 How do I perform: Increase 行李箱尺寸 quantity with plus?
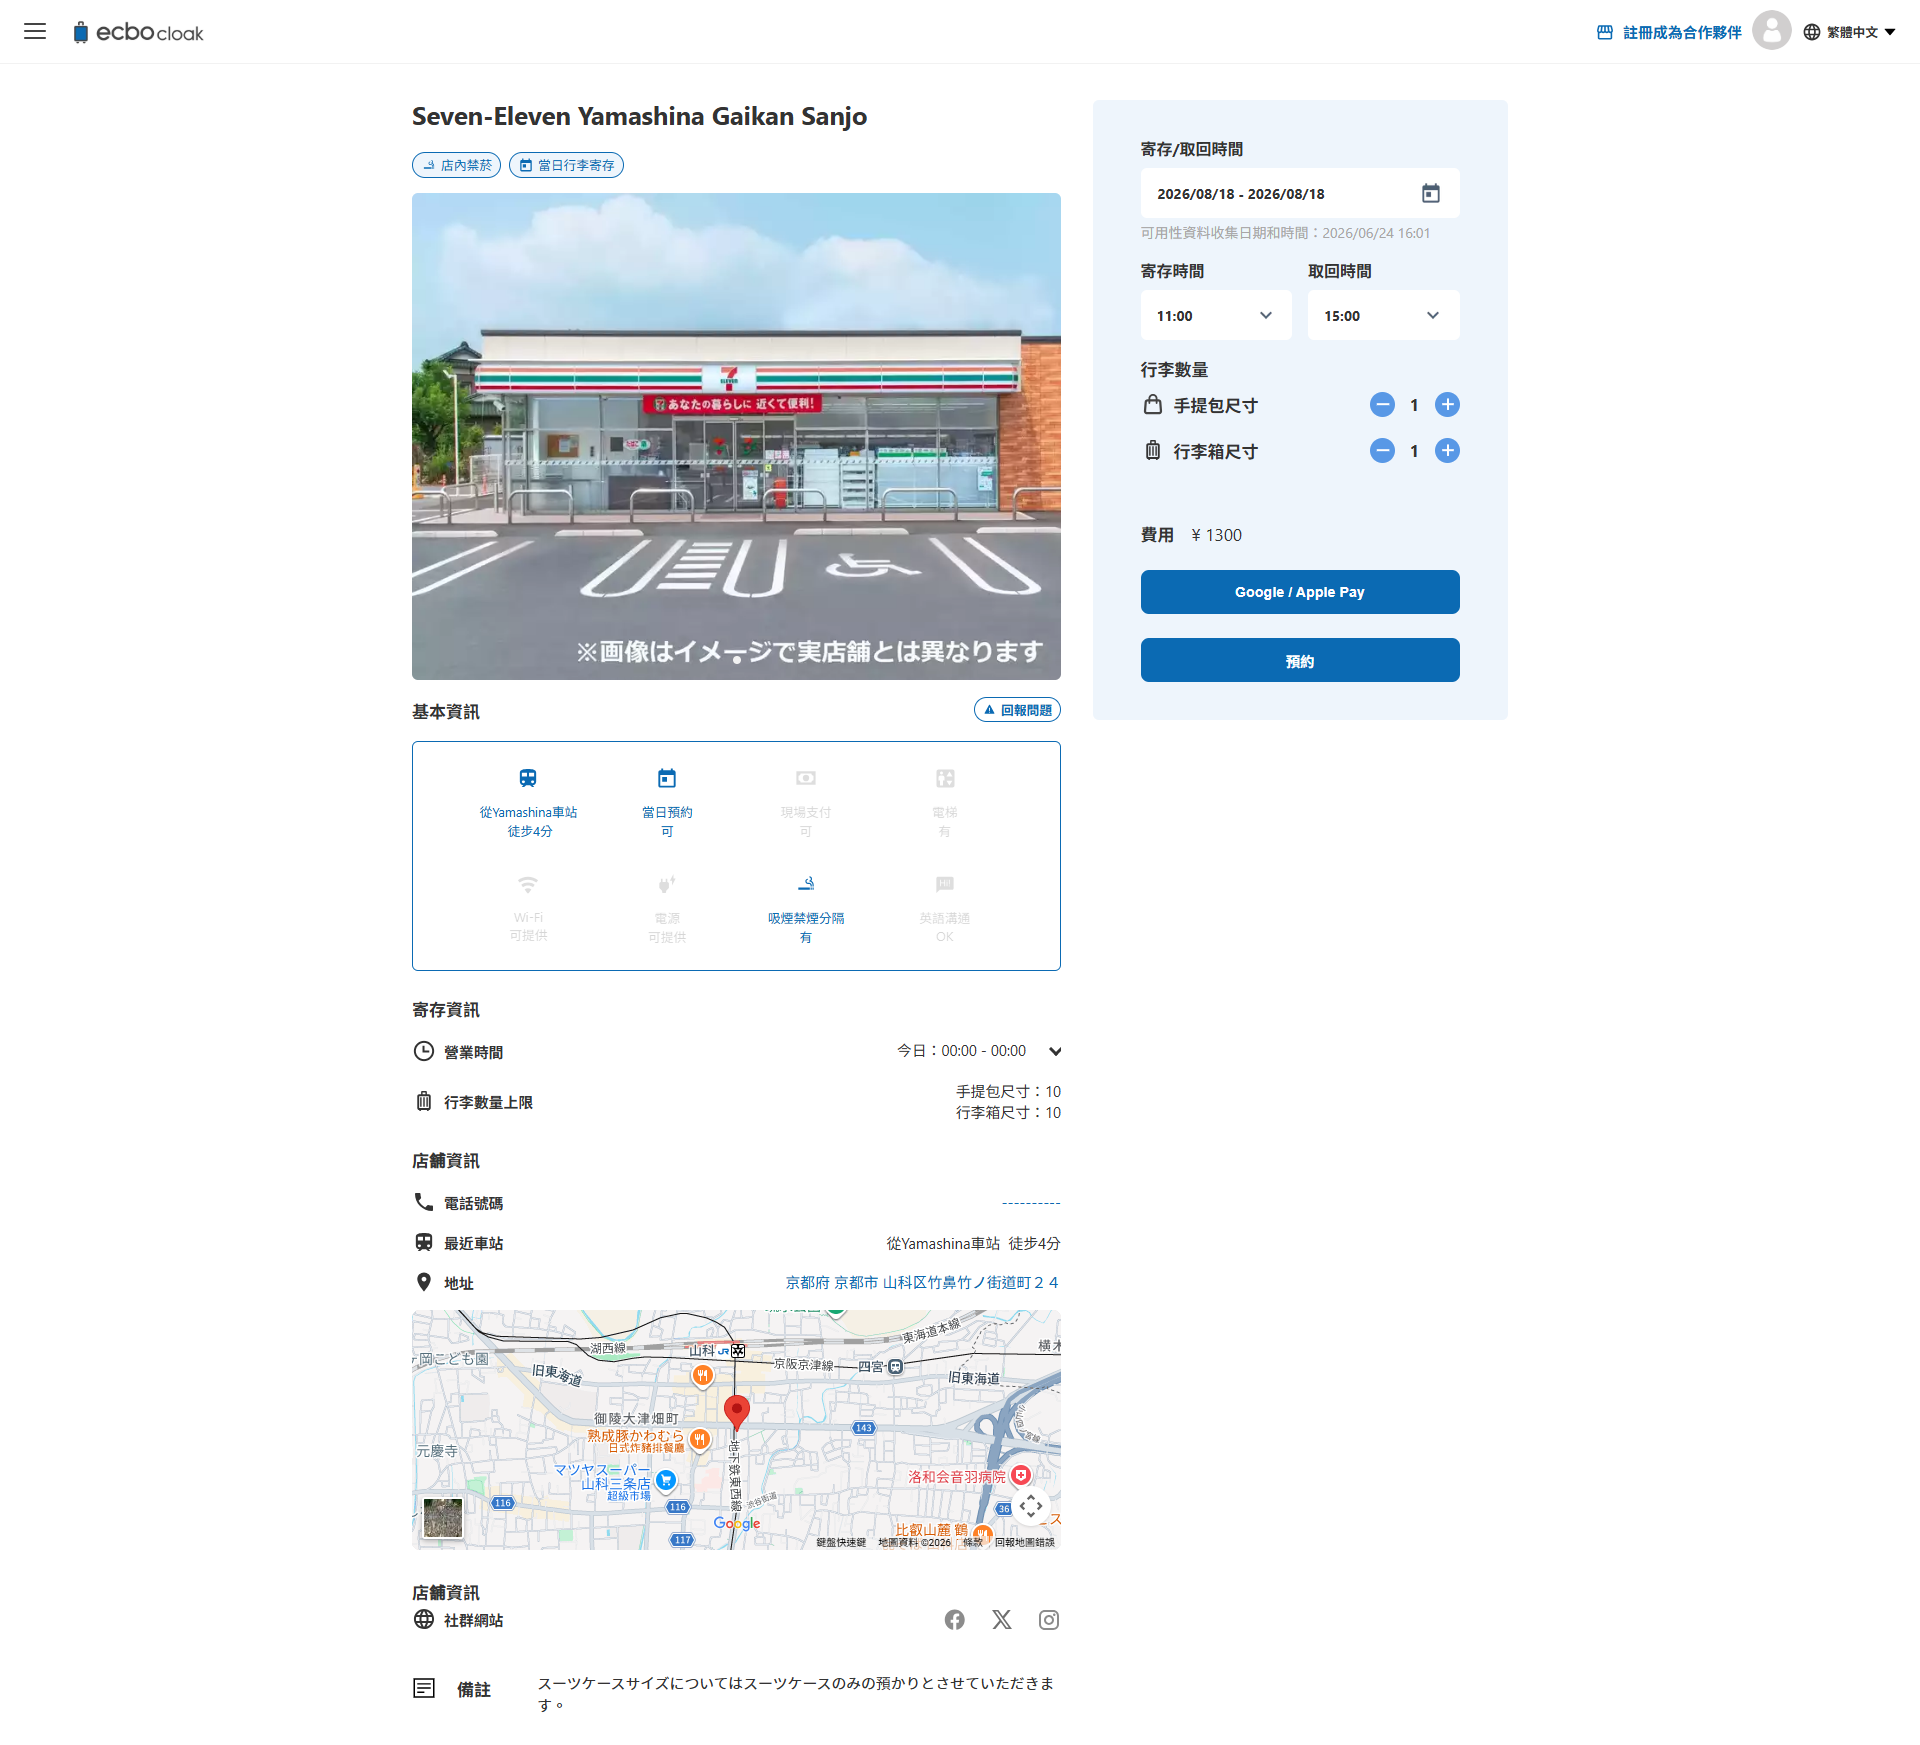[x=1447, y=451]
